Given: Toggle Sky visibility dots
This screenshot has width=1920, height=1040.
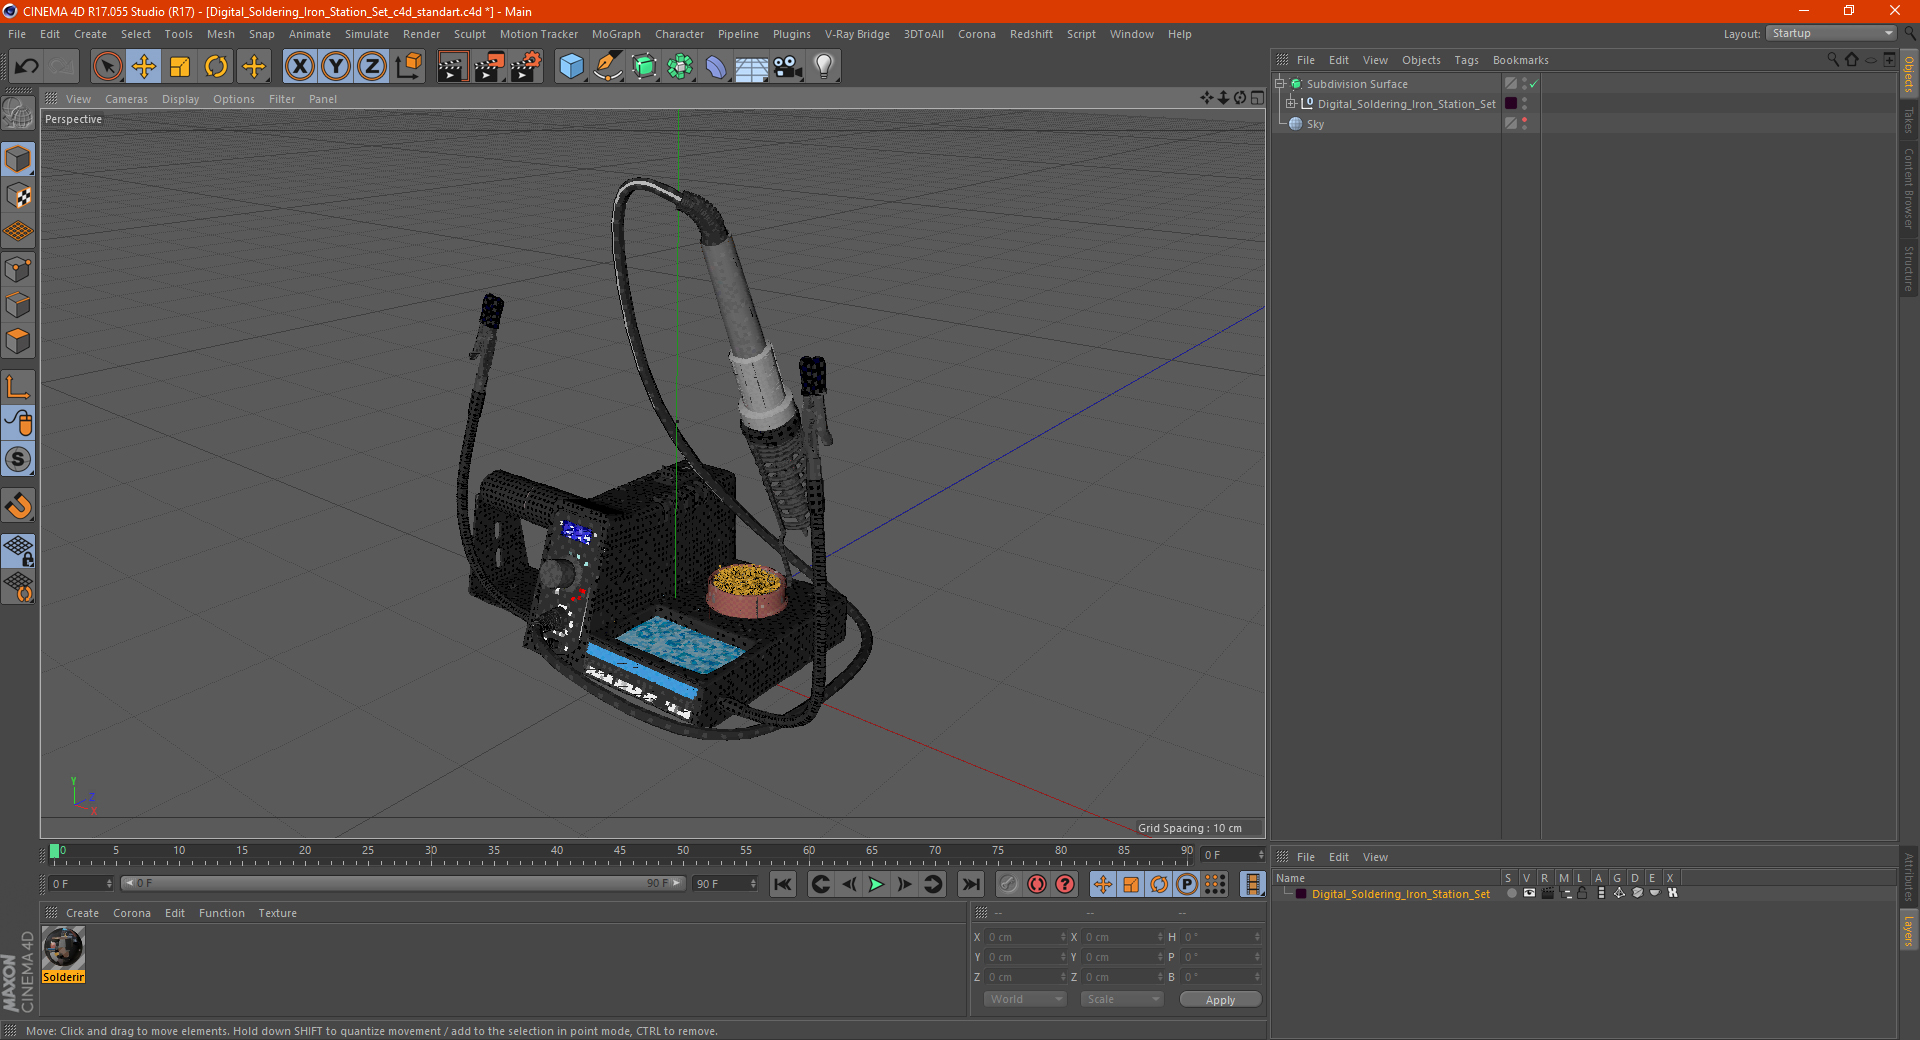Looking at the screenshot, I should (x=1524, y=123).
